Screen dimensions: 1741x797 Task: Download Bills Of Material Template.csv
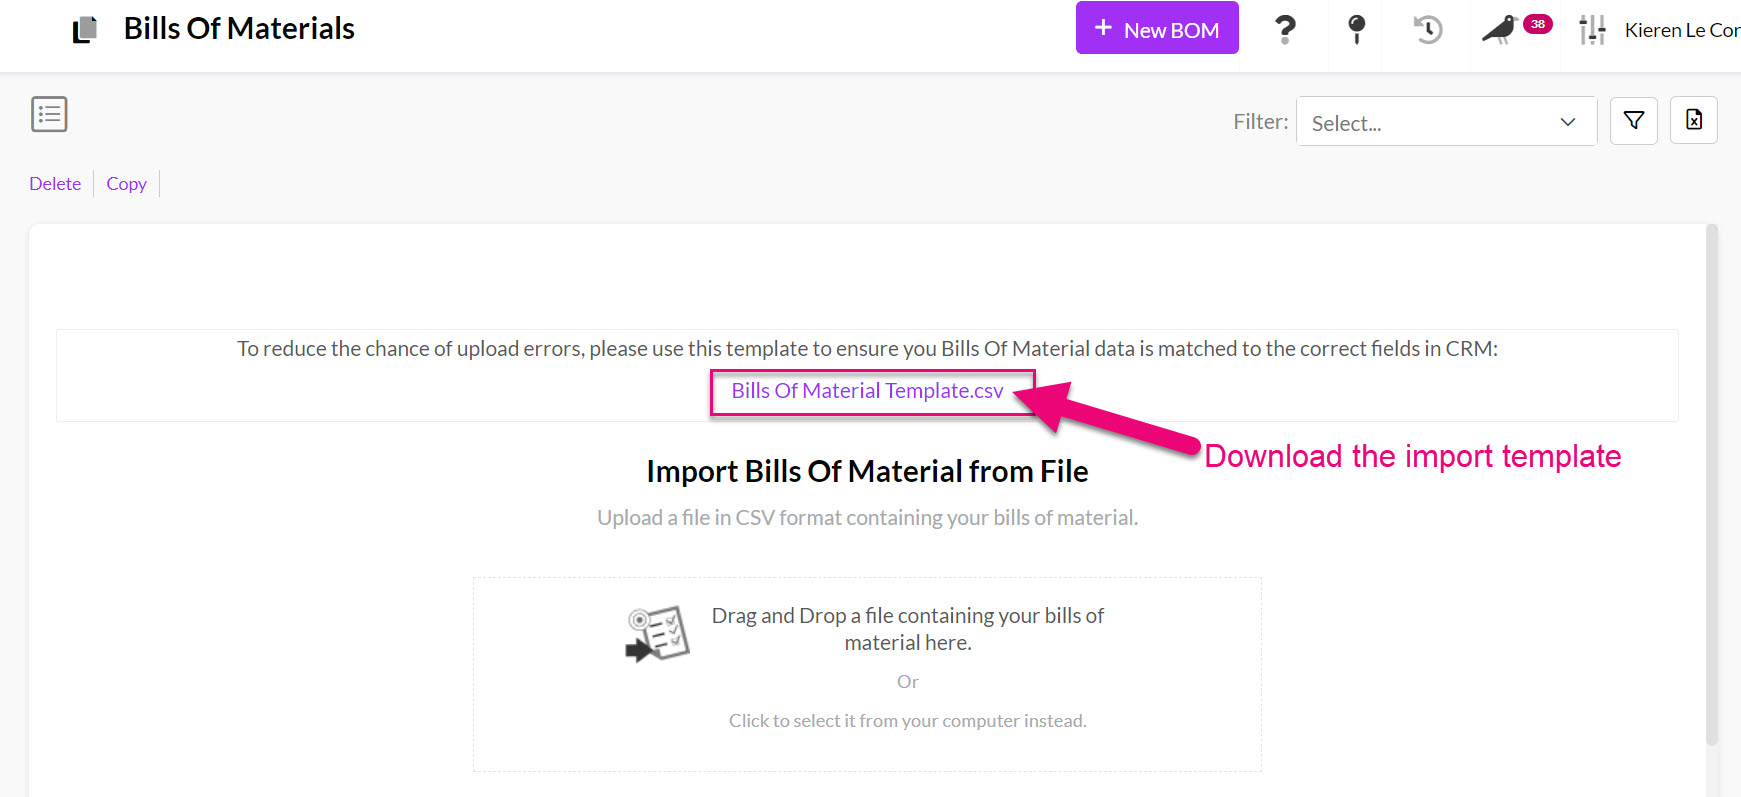867,391
